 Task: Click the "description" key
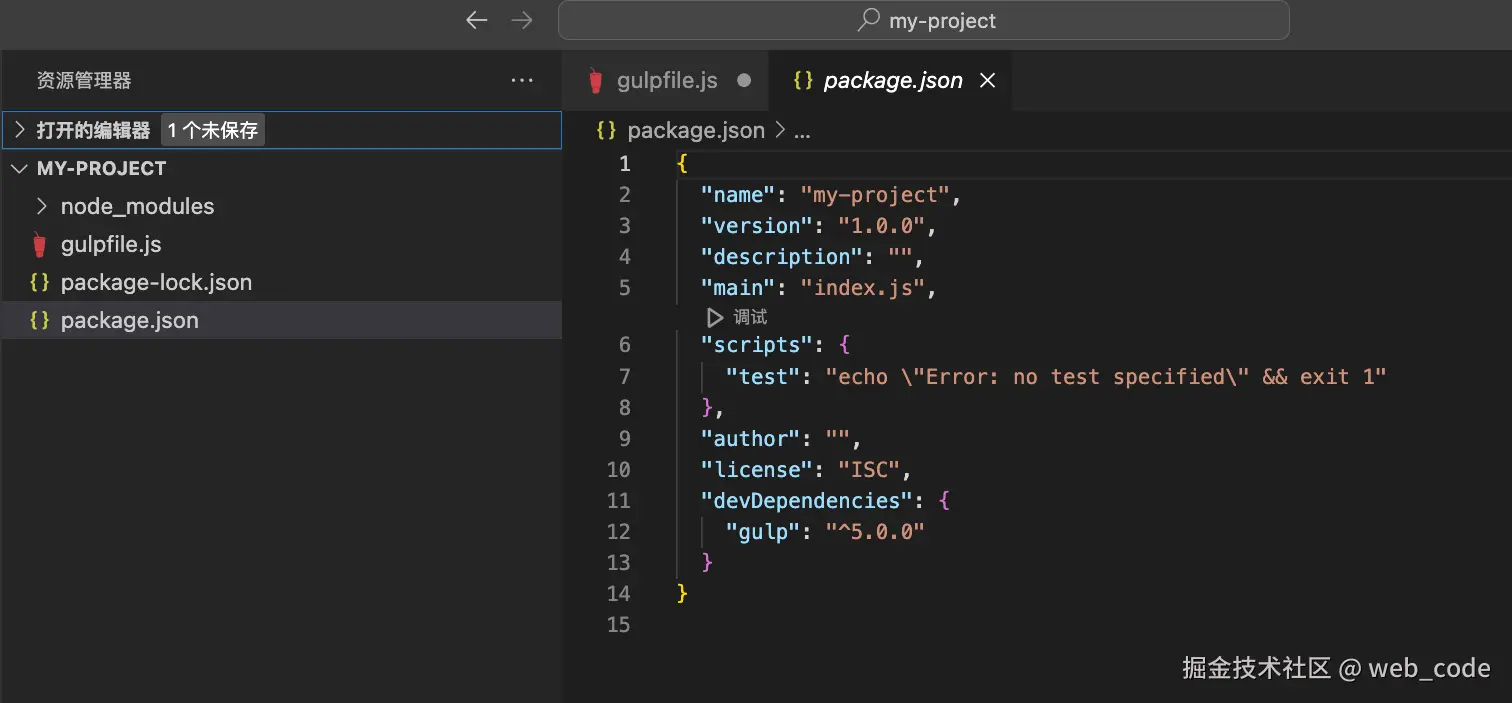(x=781, y=257)
